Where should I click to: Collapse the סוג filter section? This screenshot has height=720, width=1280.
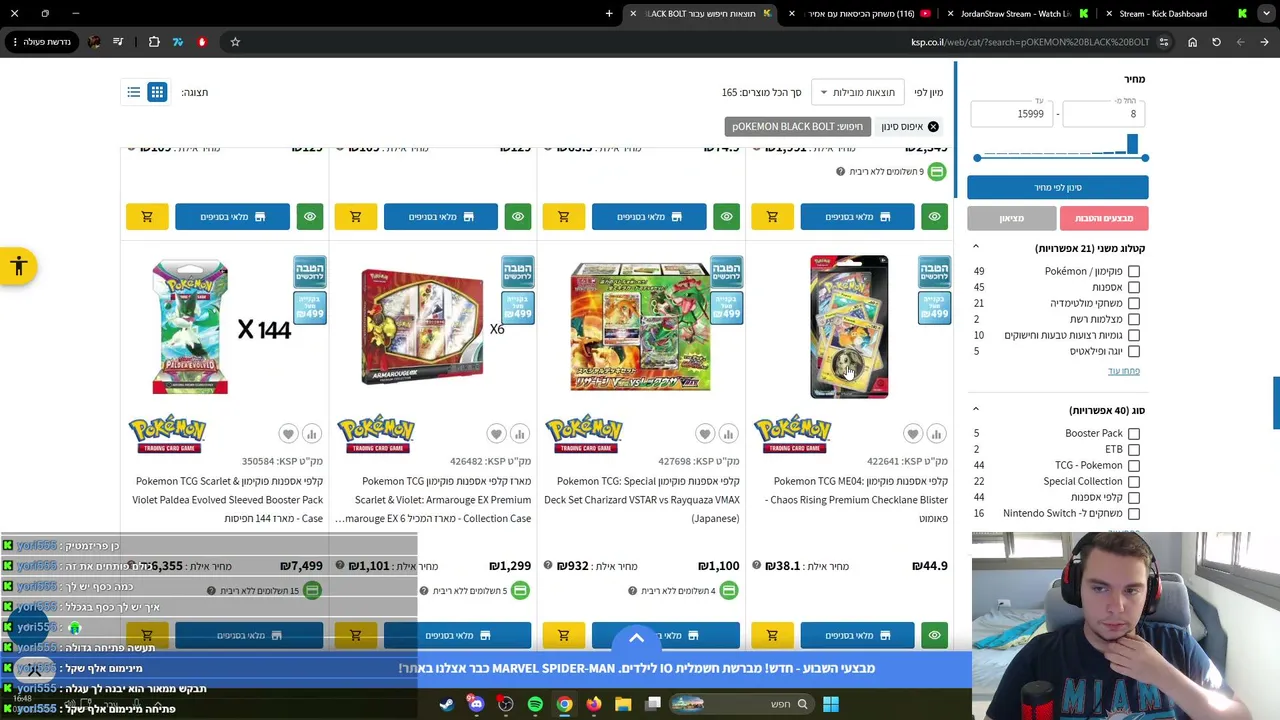[976, 410]
